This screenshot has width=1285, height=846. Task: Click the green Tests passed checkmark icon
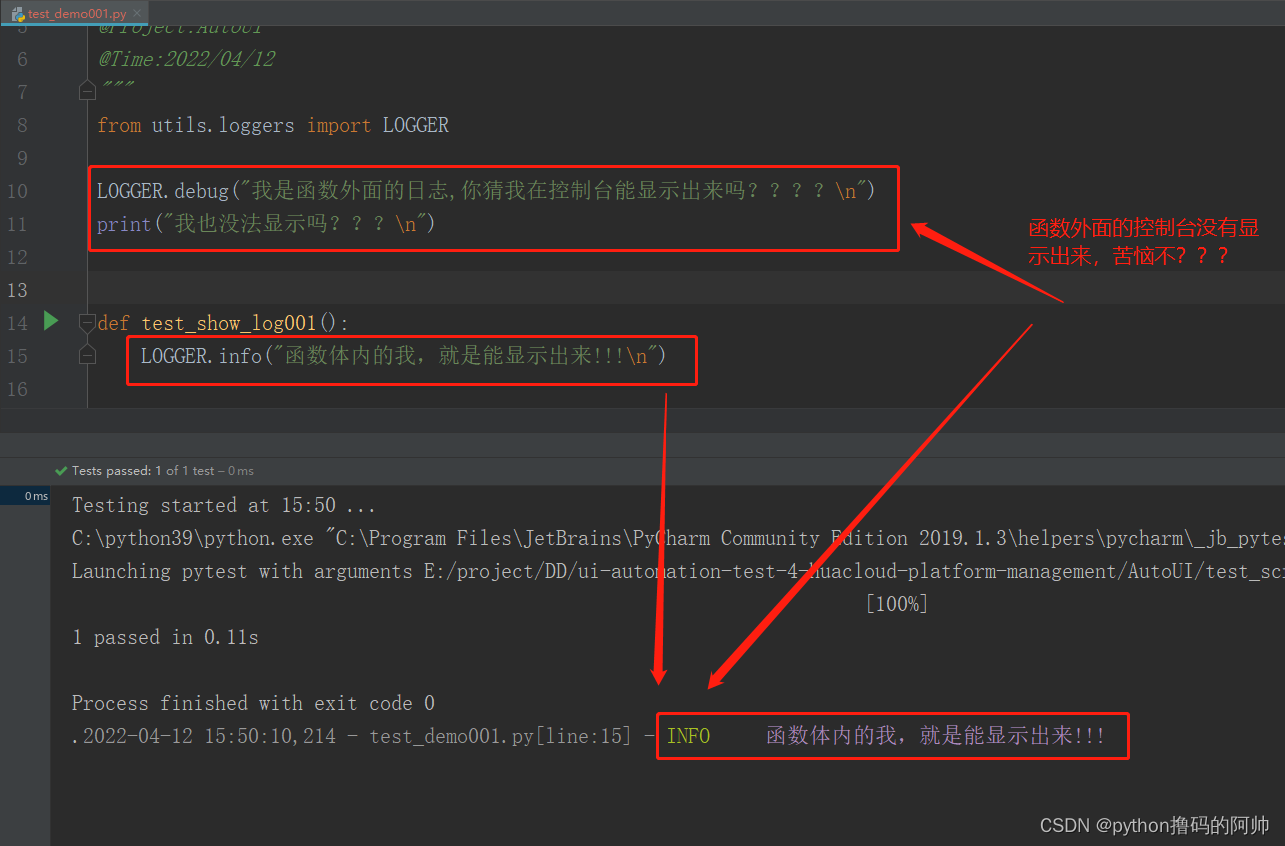pyautogui.click(x=62, y=471)
